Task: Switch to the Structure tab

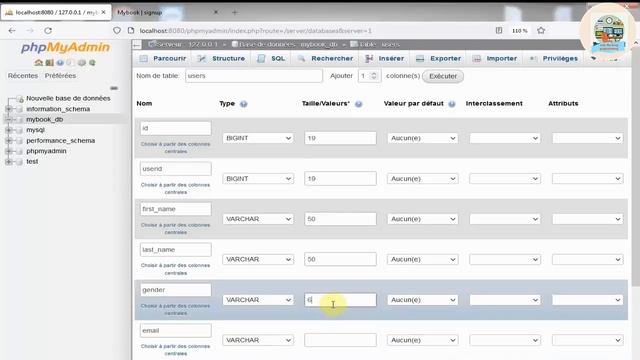Action: pyautogui.click(x=222, y=58)
